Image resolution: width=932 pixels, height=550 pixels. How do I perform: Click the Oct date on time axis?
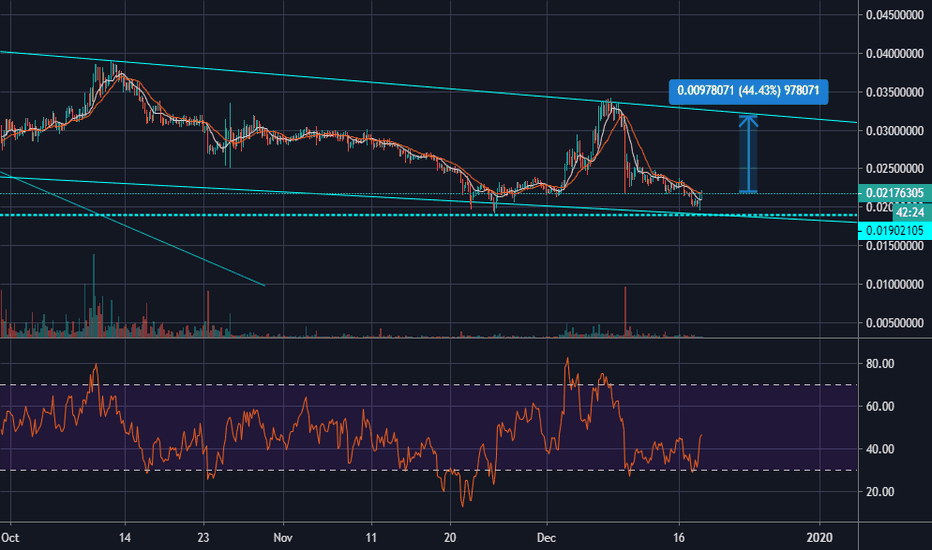pyautogui.click(x=10, y=538)
